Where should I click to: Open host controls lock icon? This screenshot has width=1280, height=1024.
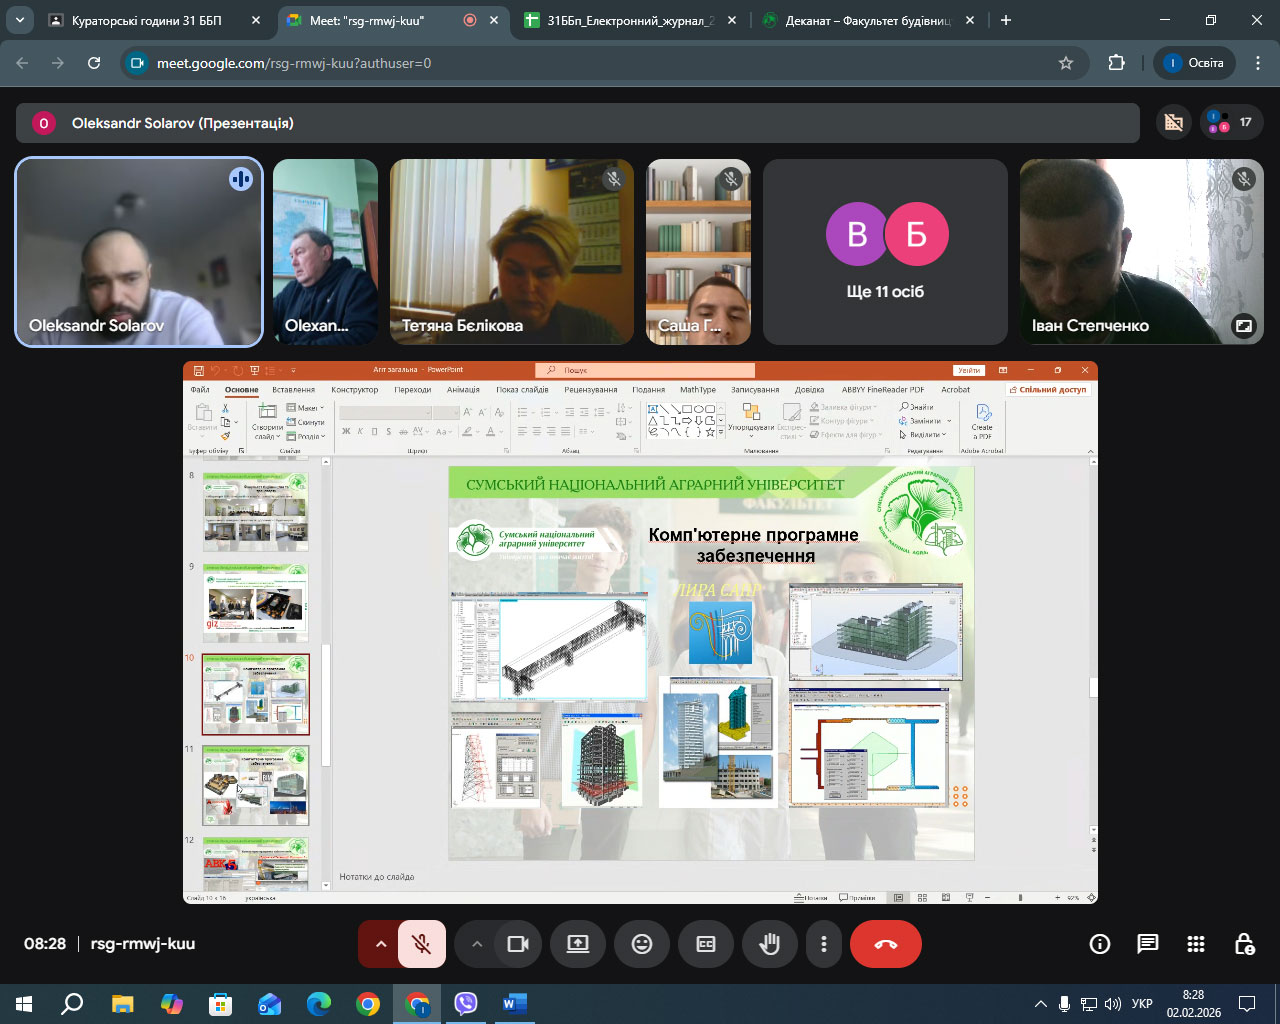pos(1244,944)
